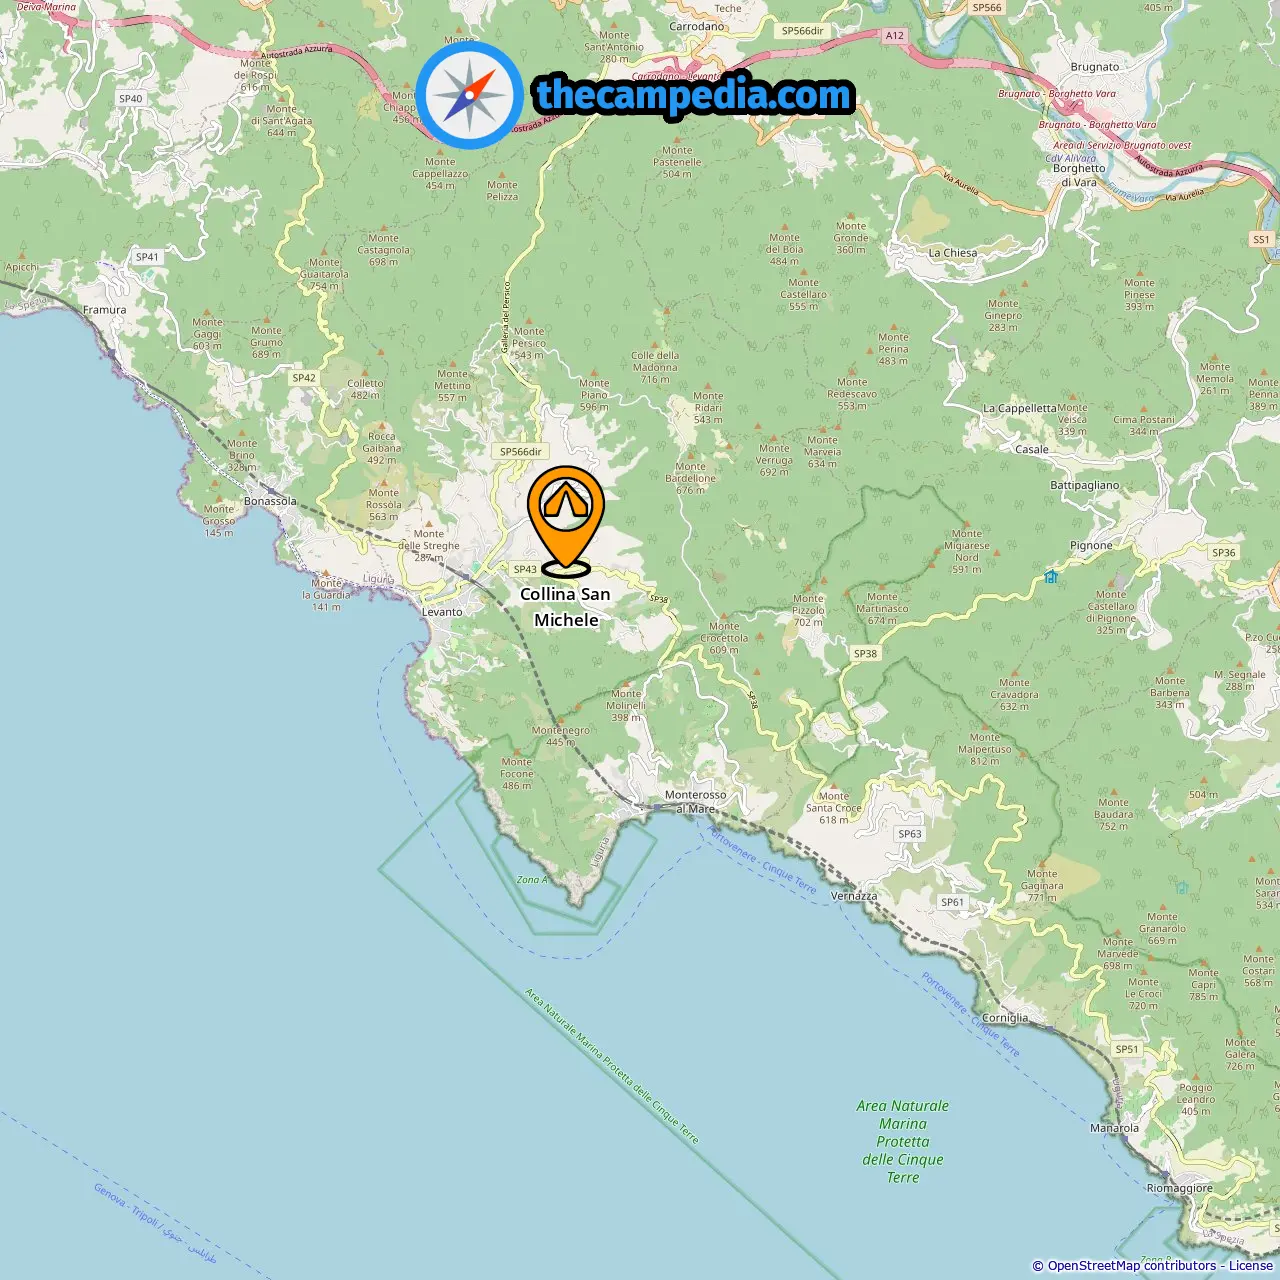Click the SP38 road shield
This screenshot has width=1280, height=1280.
[865, 654]
